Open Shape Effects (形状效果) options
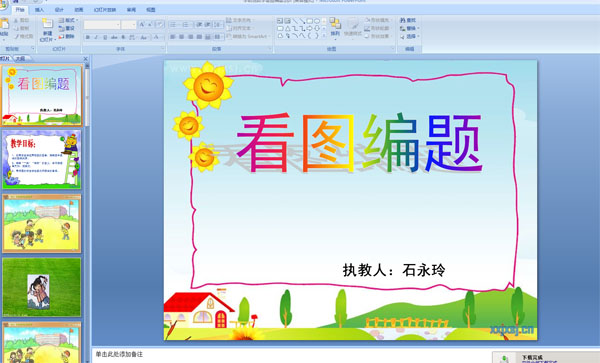This screenshot has width=600, height=363. (378, 36)
